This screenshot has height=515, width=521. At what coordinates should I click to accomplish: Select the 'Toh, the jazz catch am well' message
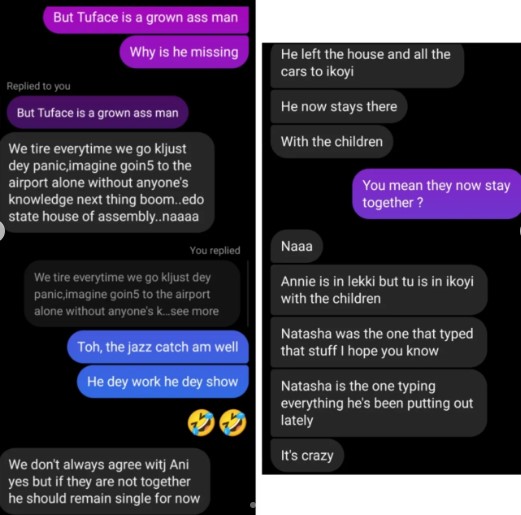click(158, 347)
